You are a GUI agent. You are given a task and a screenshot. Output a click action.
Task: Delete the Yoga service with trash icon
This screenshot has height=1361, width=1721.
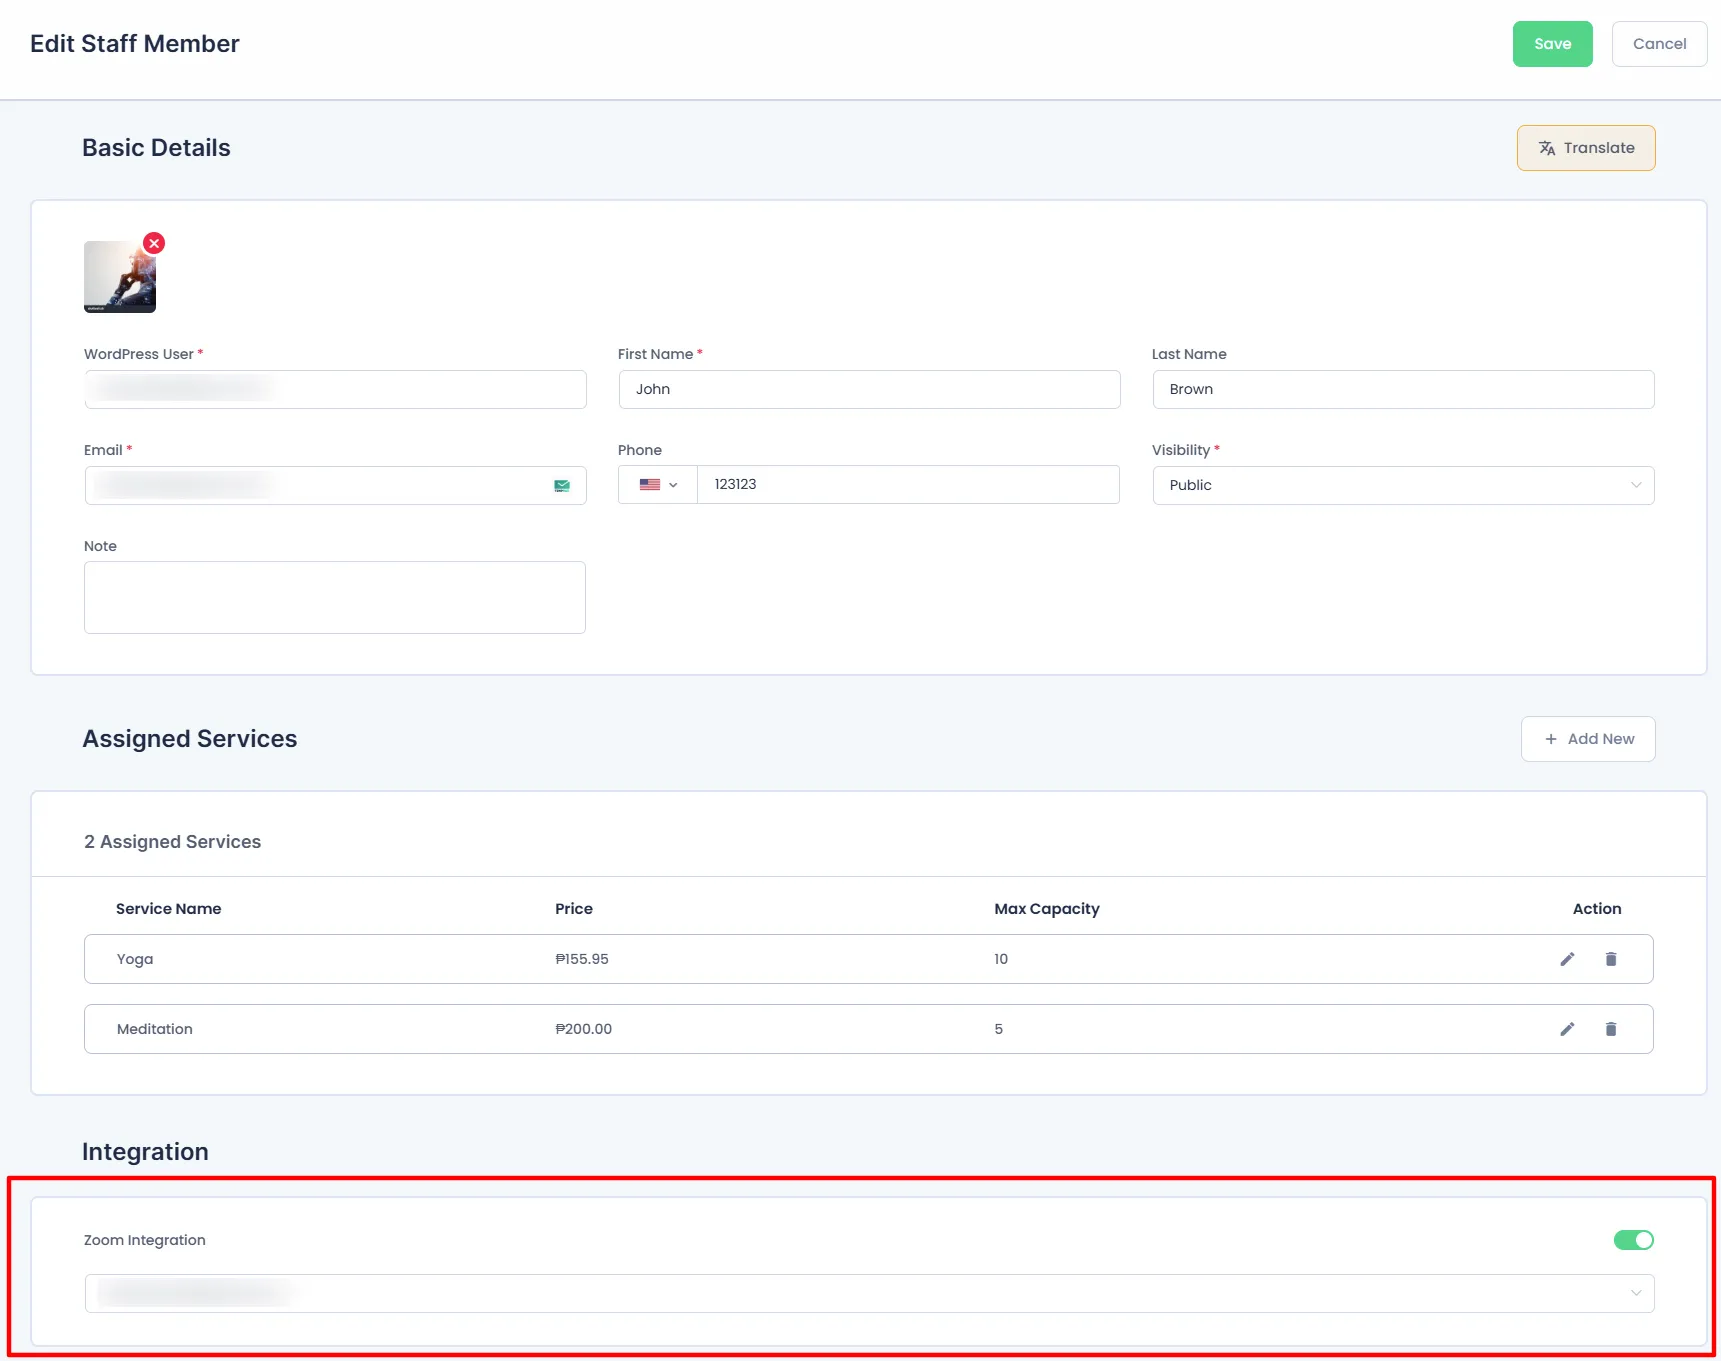1611,959
